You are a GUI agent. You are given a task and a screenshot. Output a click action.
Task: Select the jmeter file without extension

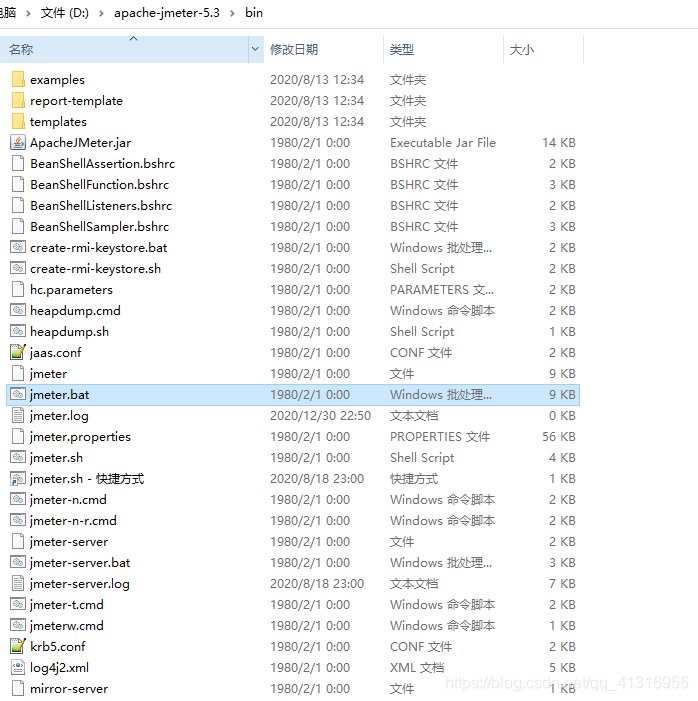click(x=48, y=374)
